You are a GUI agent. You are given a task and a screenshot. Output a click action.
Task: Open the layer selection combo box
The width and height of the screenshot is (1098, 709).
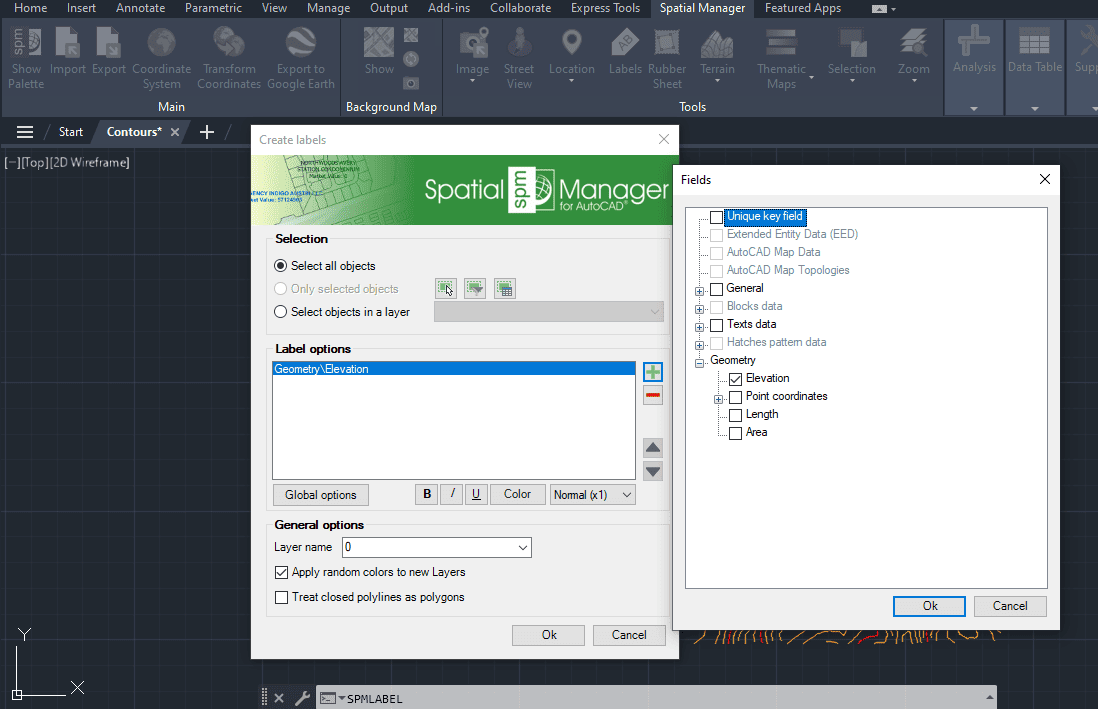(x=548, y=312)
